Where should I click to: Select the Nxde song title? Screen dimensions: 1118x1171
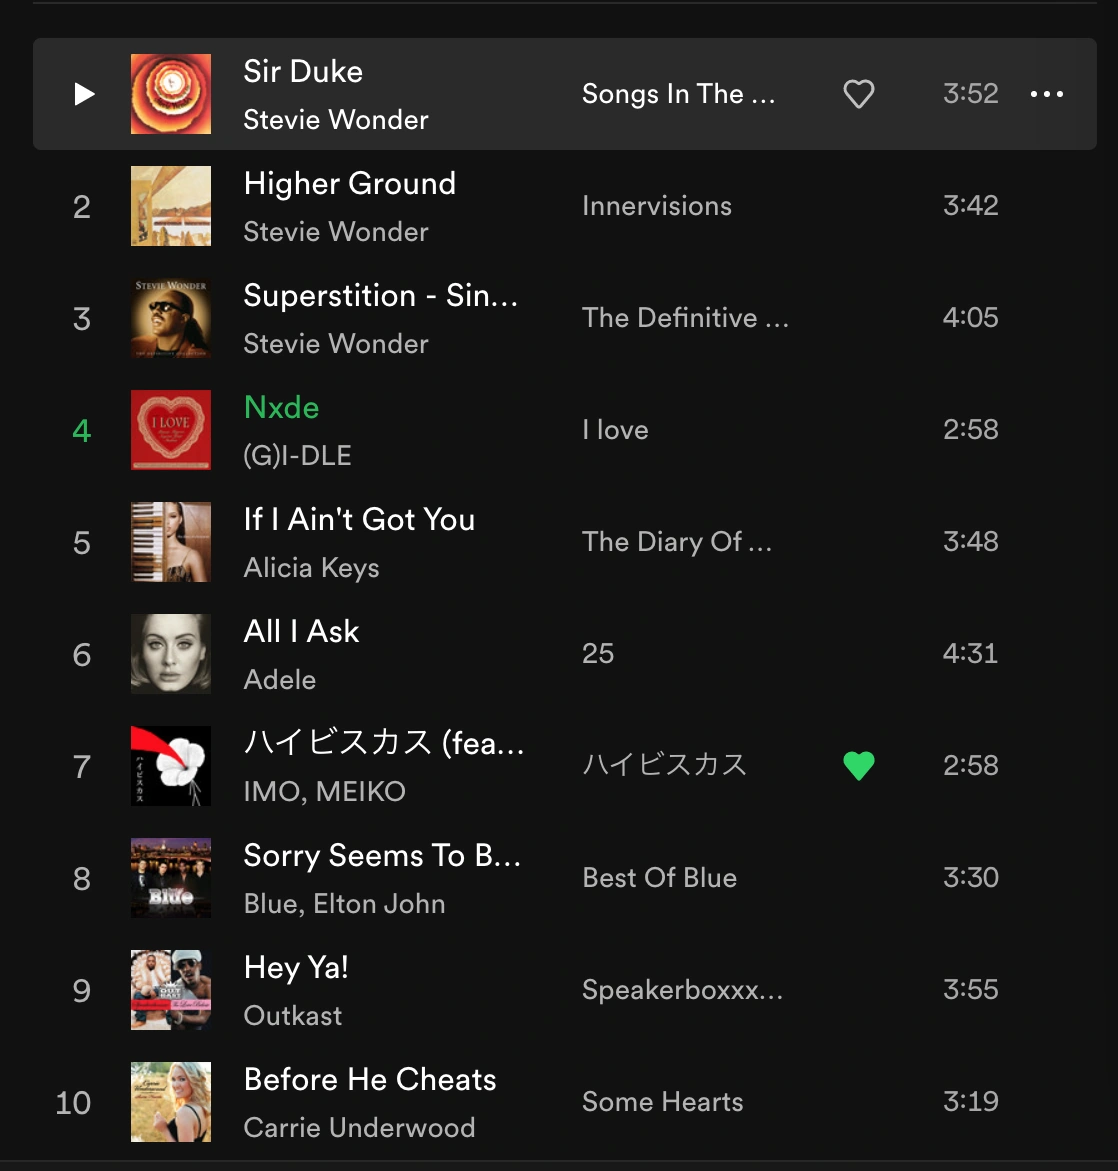(281, 408)
